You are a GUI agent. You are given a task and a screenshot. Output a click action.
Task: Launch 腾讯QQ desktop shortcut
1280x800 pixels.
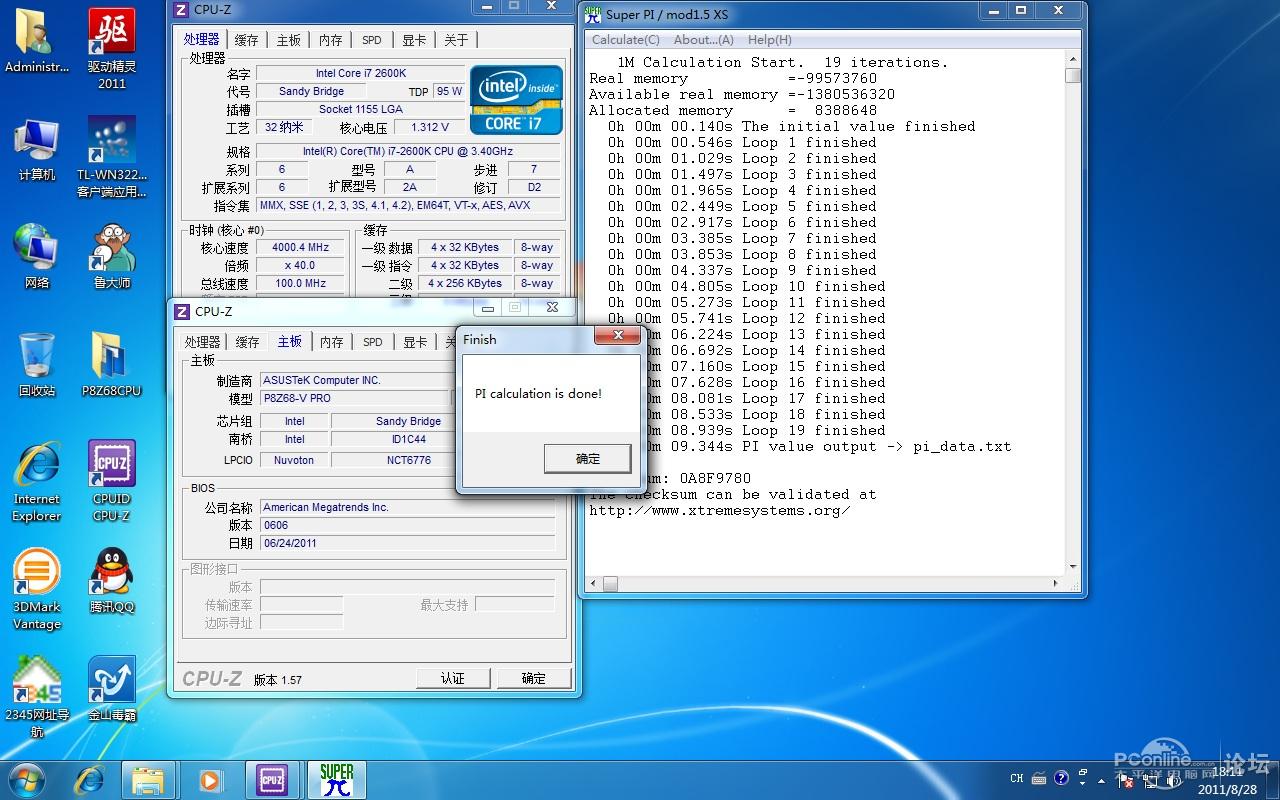tap(112, 582)
